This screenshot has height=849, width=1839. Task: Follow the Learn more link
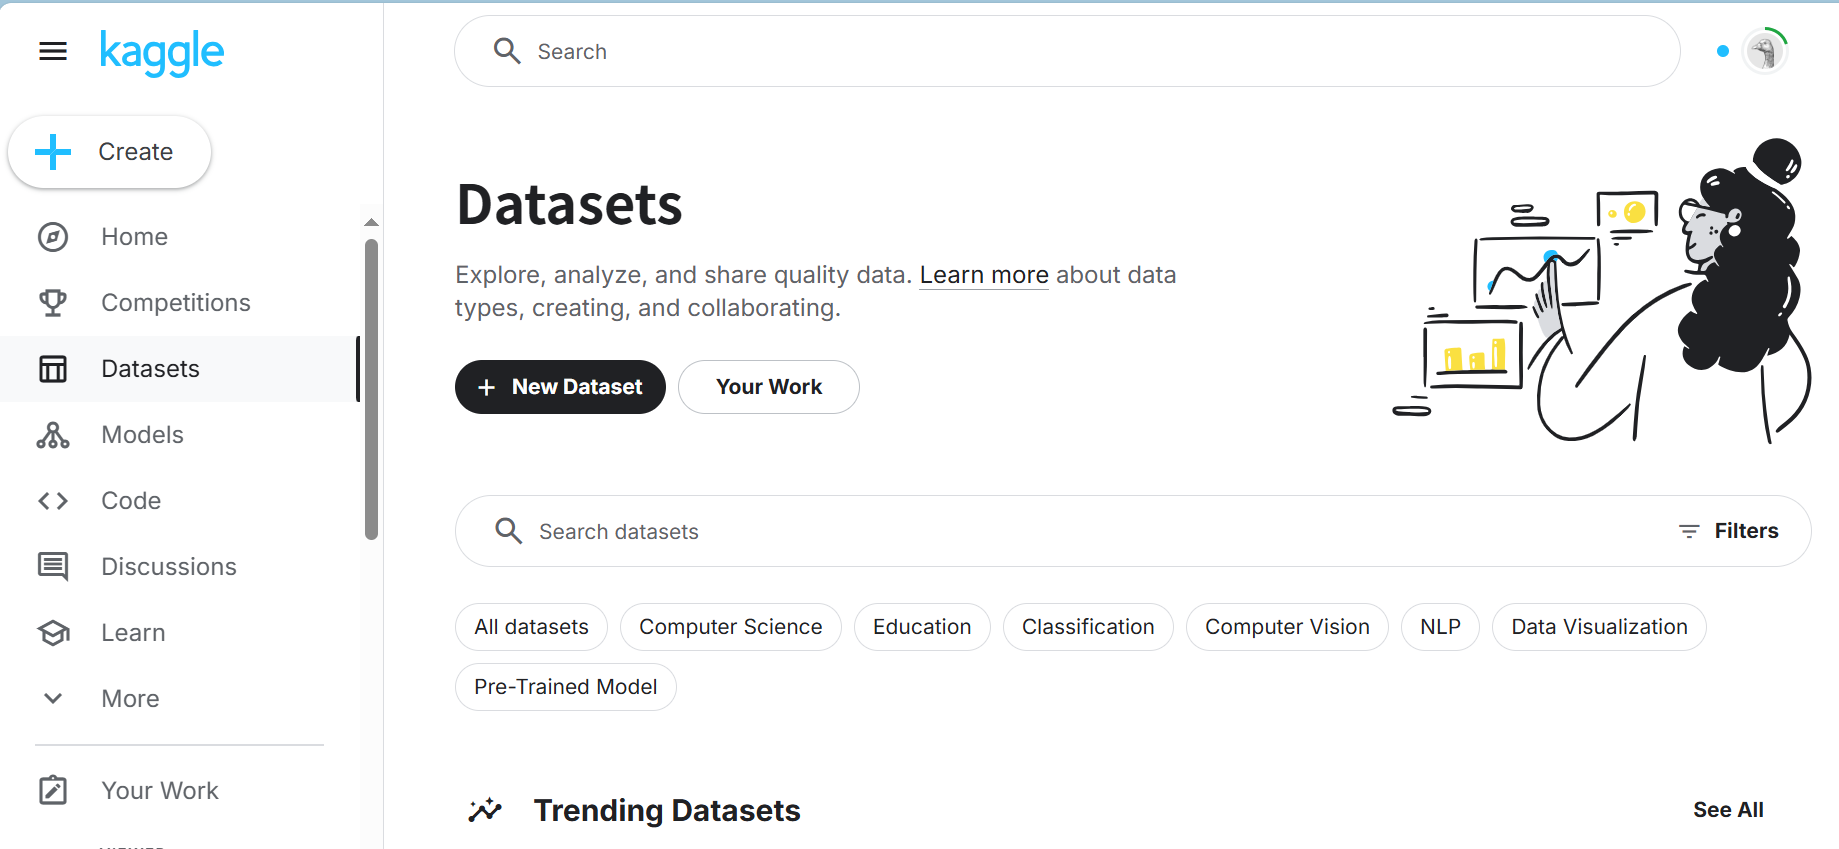click(984, 275)
